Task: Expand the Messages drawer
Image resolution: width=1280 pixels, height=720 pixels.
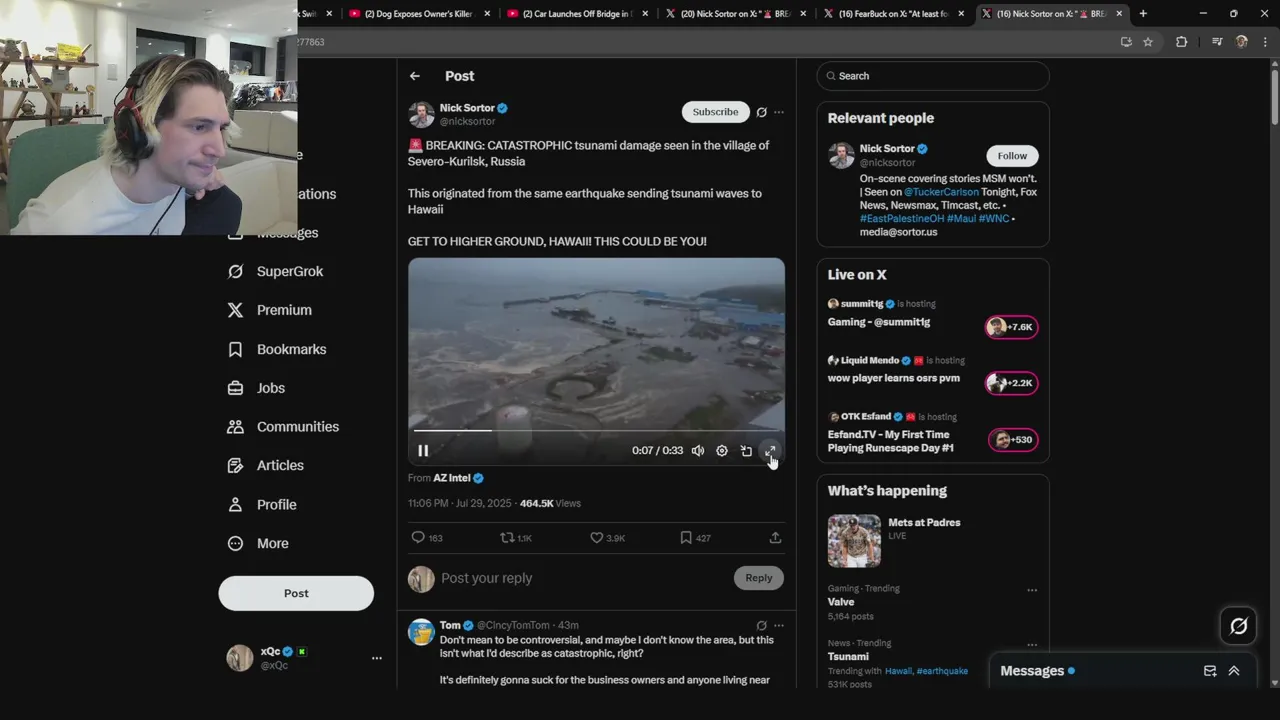Action: (1234, 671)
